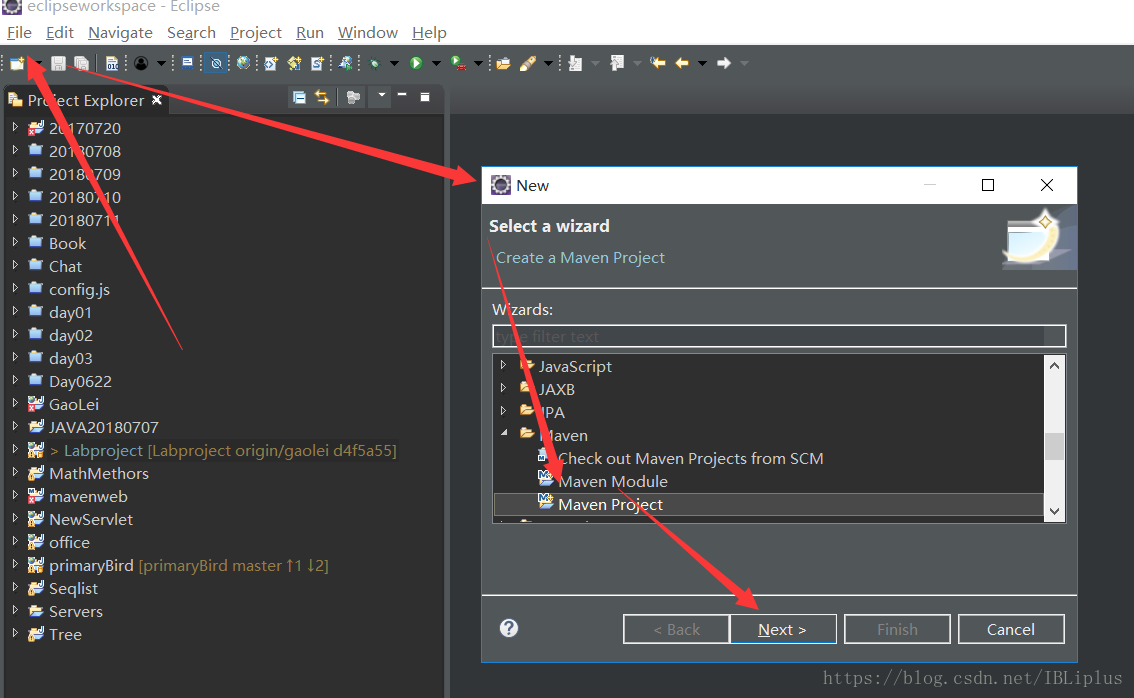Open the Web Browser globe icon

pos(244,64)
